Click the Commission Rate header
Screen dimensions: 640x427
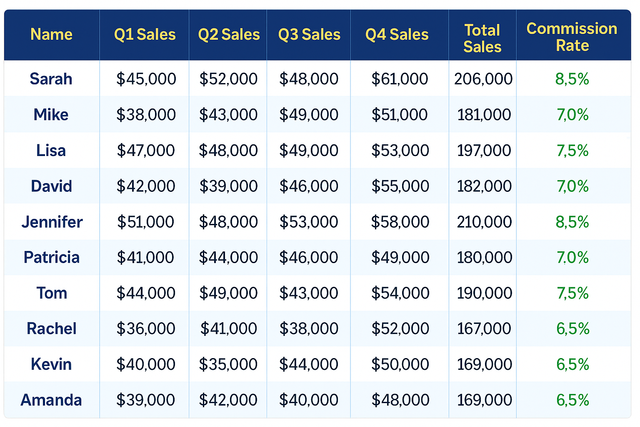(572, 37)
